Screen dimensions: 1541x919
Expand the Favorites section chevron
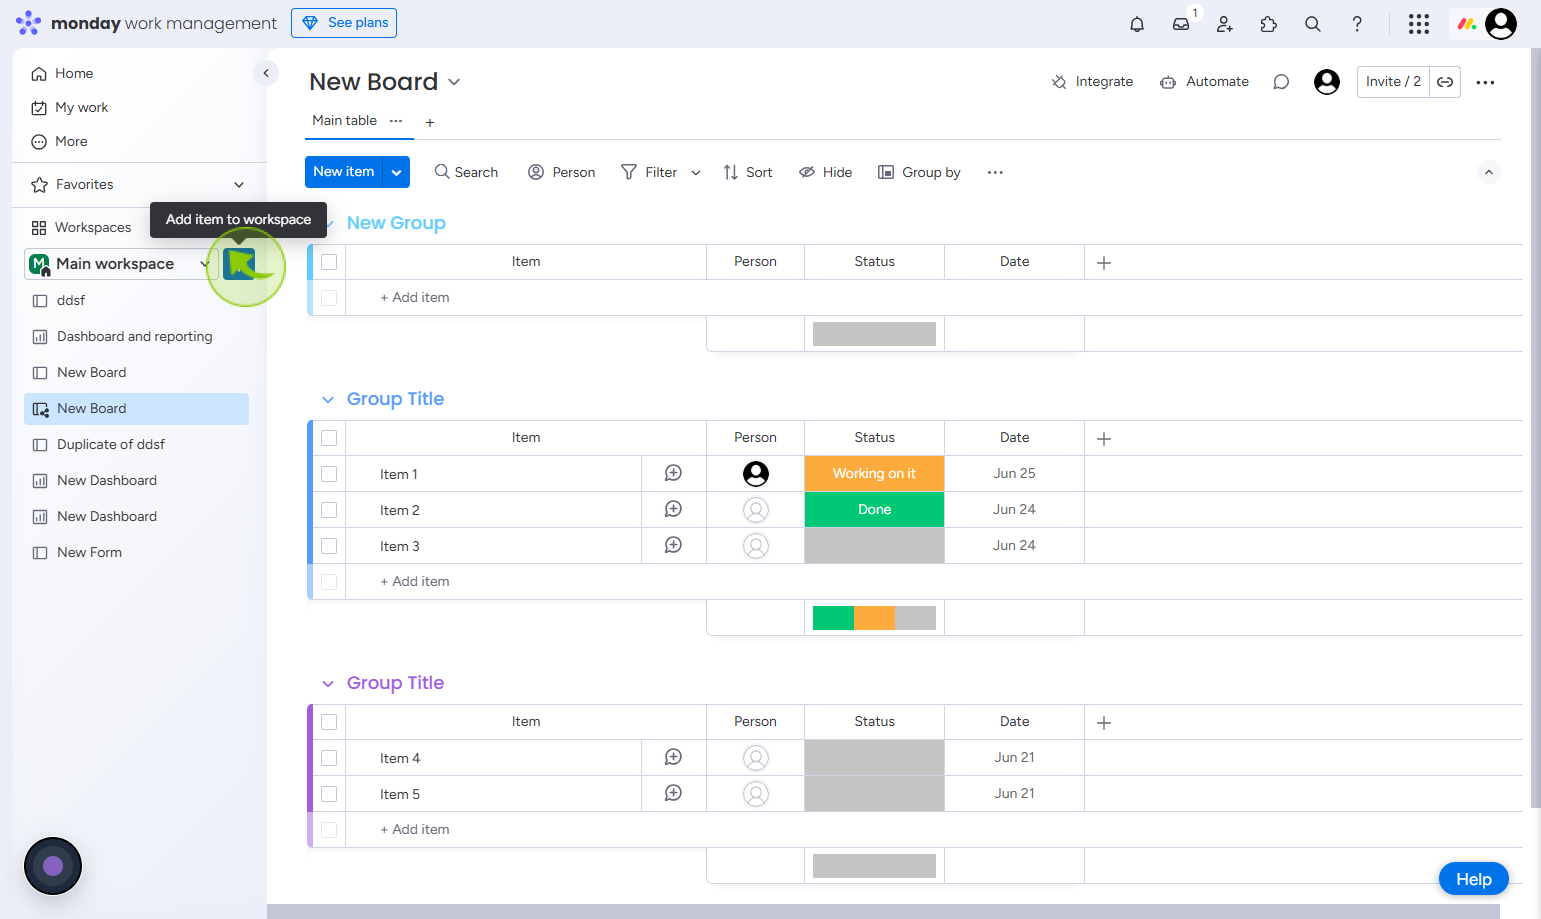[239, 185]
